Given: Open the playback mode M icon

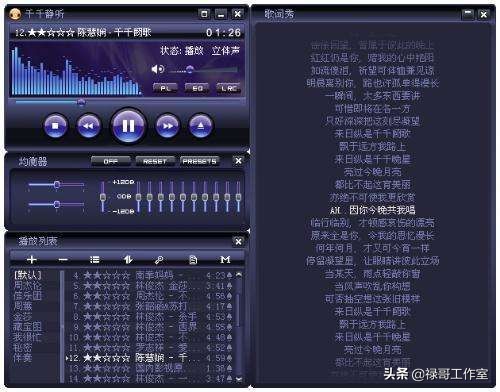Looking at the screenshot, I should (225, 259).
